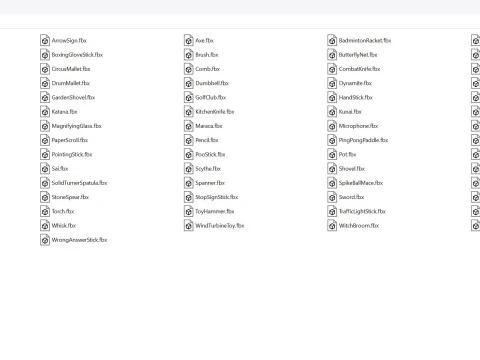The height and width of the screenshot is (360, 480).
Task: Select the Dynamite.fbx file icon
Action: coord(332,83)
